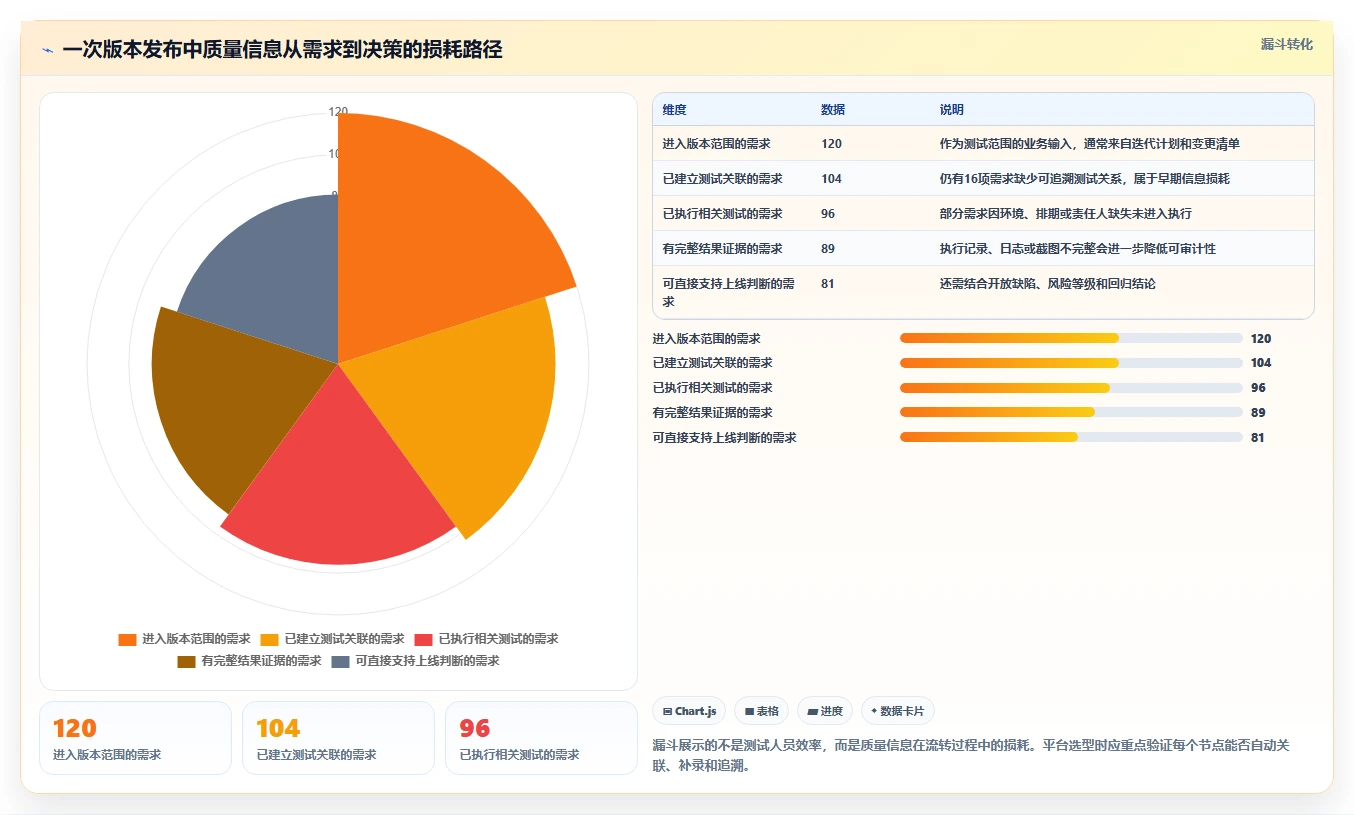Click the slate-gray segment of the polar chart
The width and height of the screenshot is (1354, 815).
point(275,280)
